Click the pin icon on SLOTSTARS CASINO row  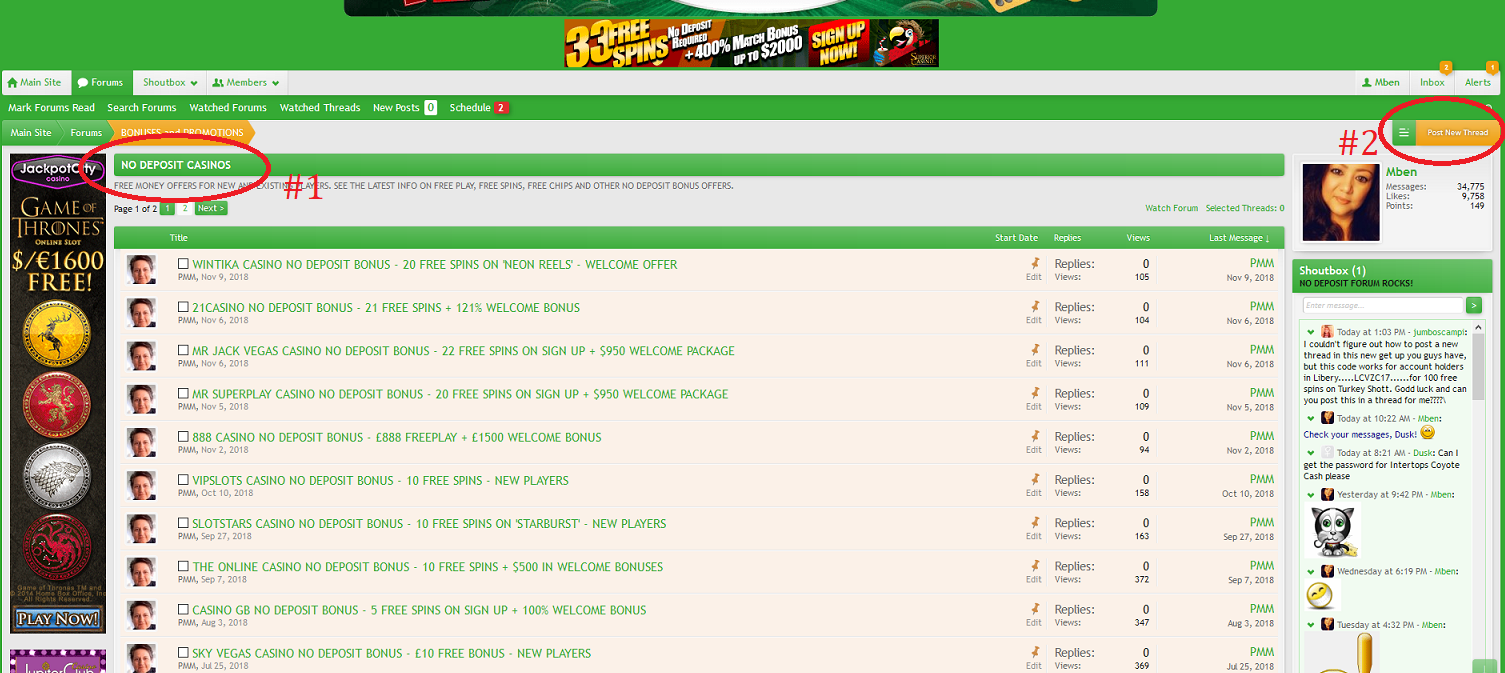tap(1035, 522)
